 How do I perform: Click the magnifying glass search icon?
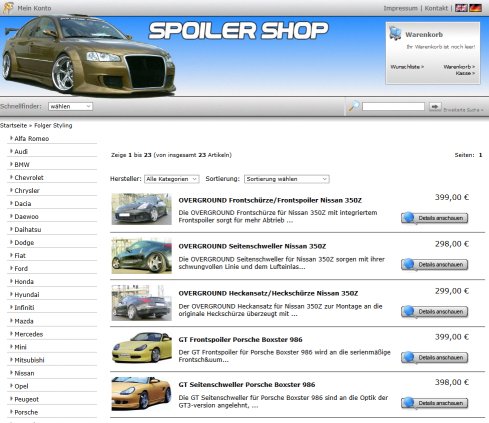pos(354,106)
